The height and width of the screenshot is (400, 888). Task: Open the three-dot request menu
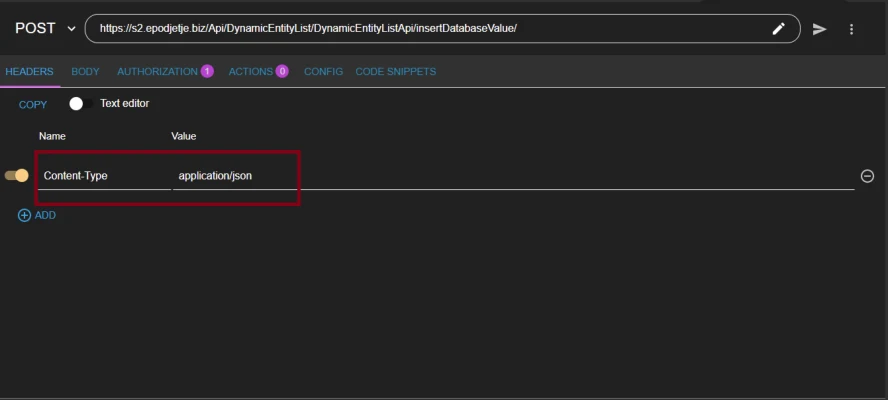(851, 29)
